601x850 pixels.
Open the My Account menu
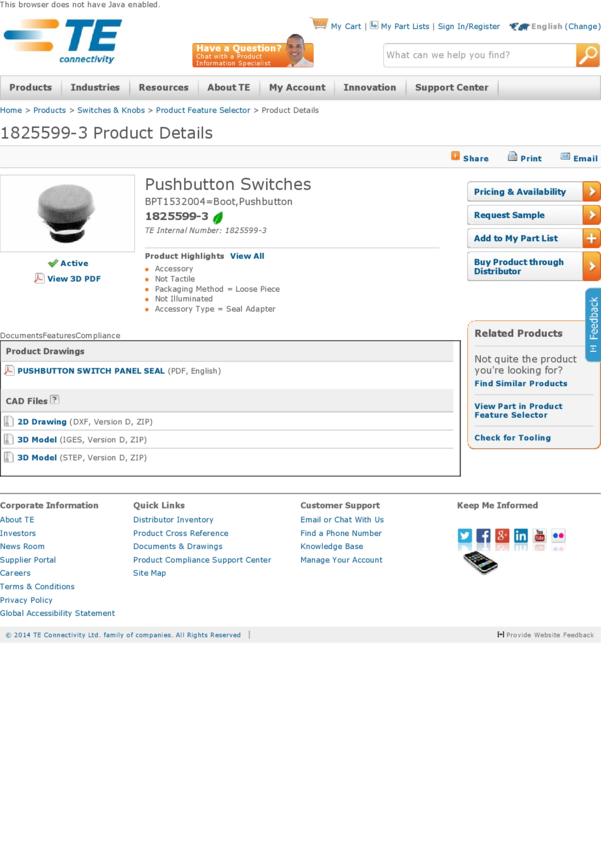pos(298,87)
